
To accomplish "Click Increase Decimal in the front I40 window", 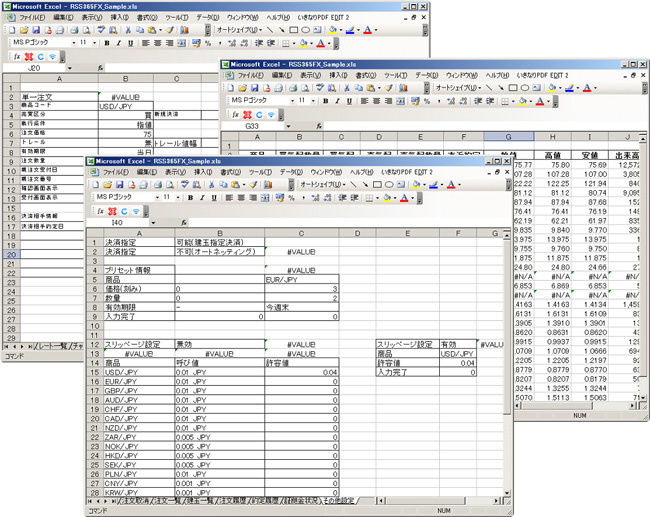I will click(315, 198).
